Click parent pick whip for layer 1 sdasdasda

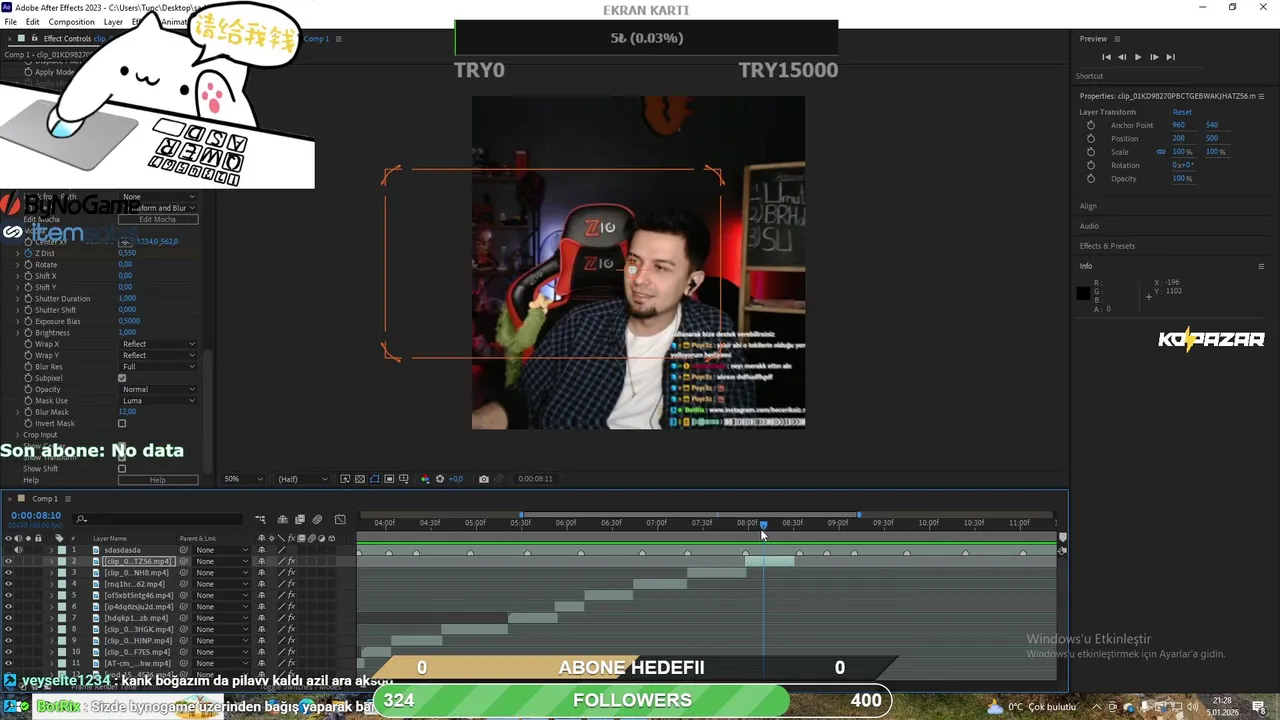(184, 550)
